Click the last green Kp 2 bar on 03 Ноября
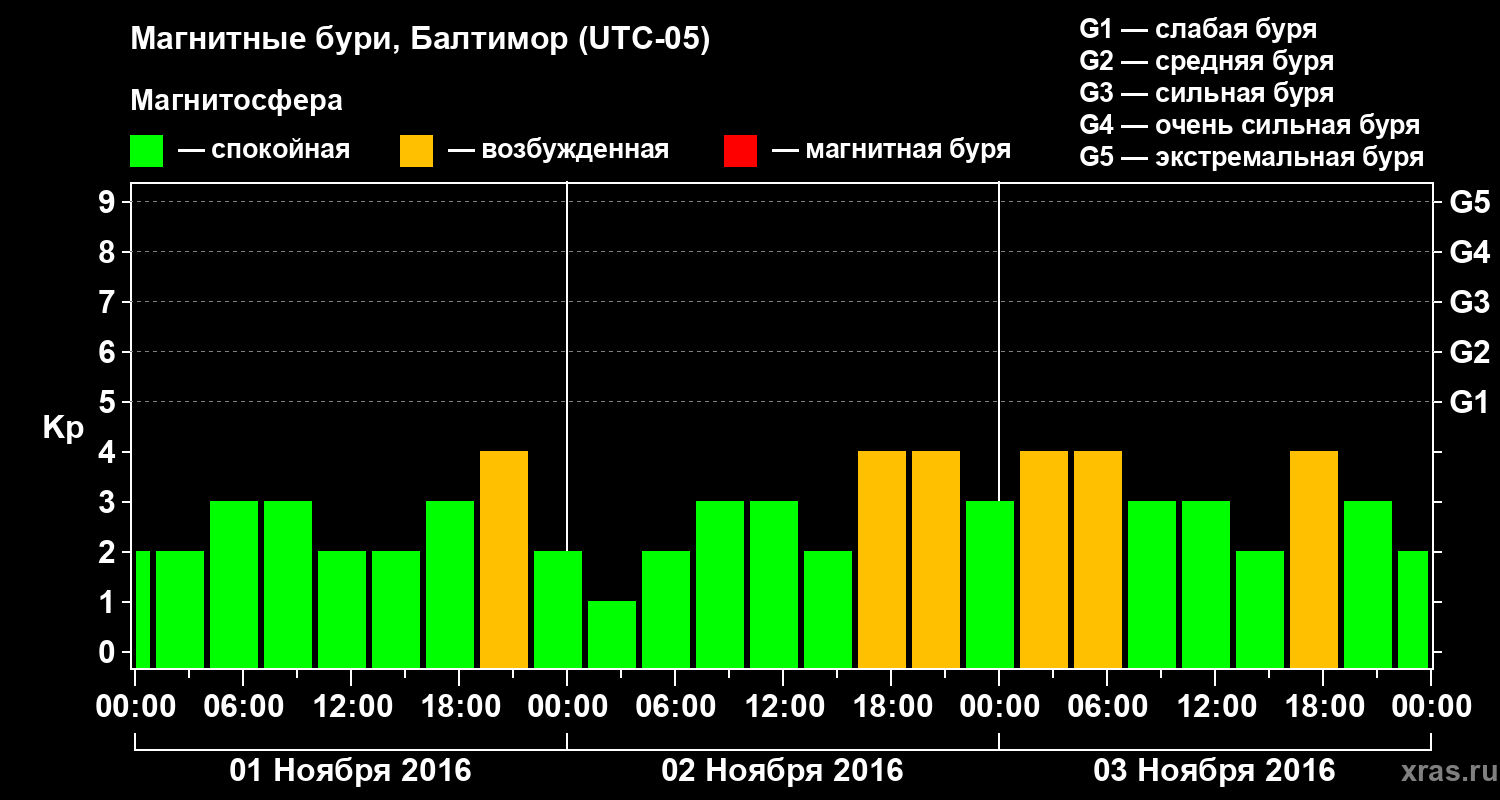Image resolution: width=1500 pixels, height=800 pixels. pos(1413,610)
